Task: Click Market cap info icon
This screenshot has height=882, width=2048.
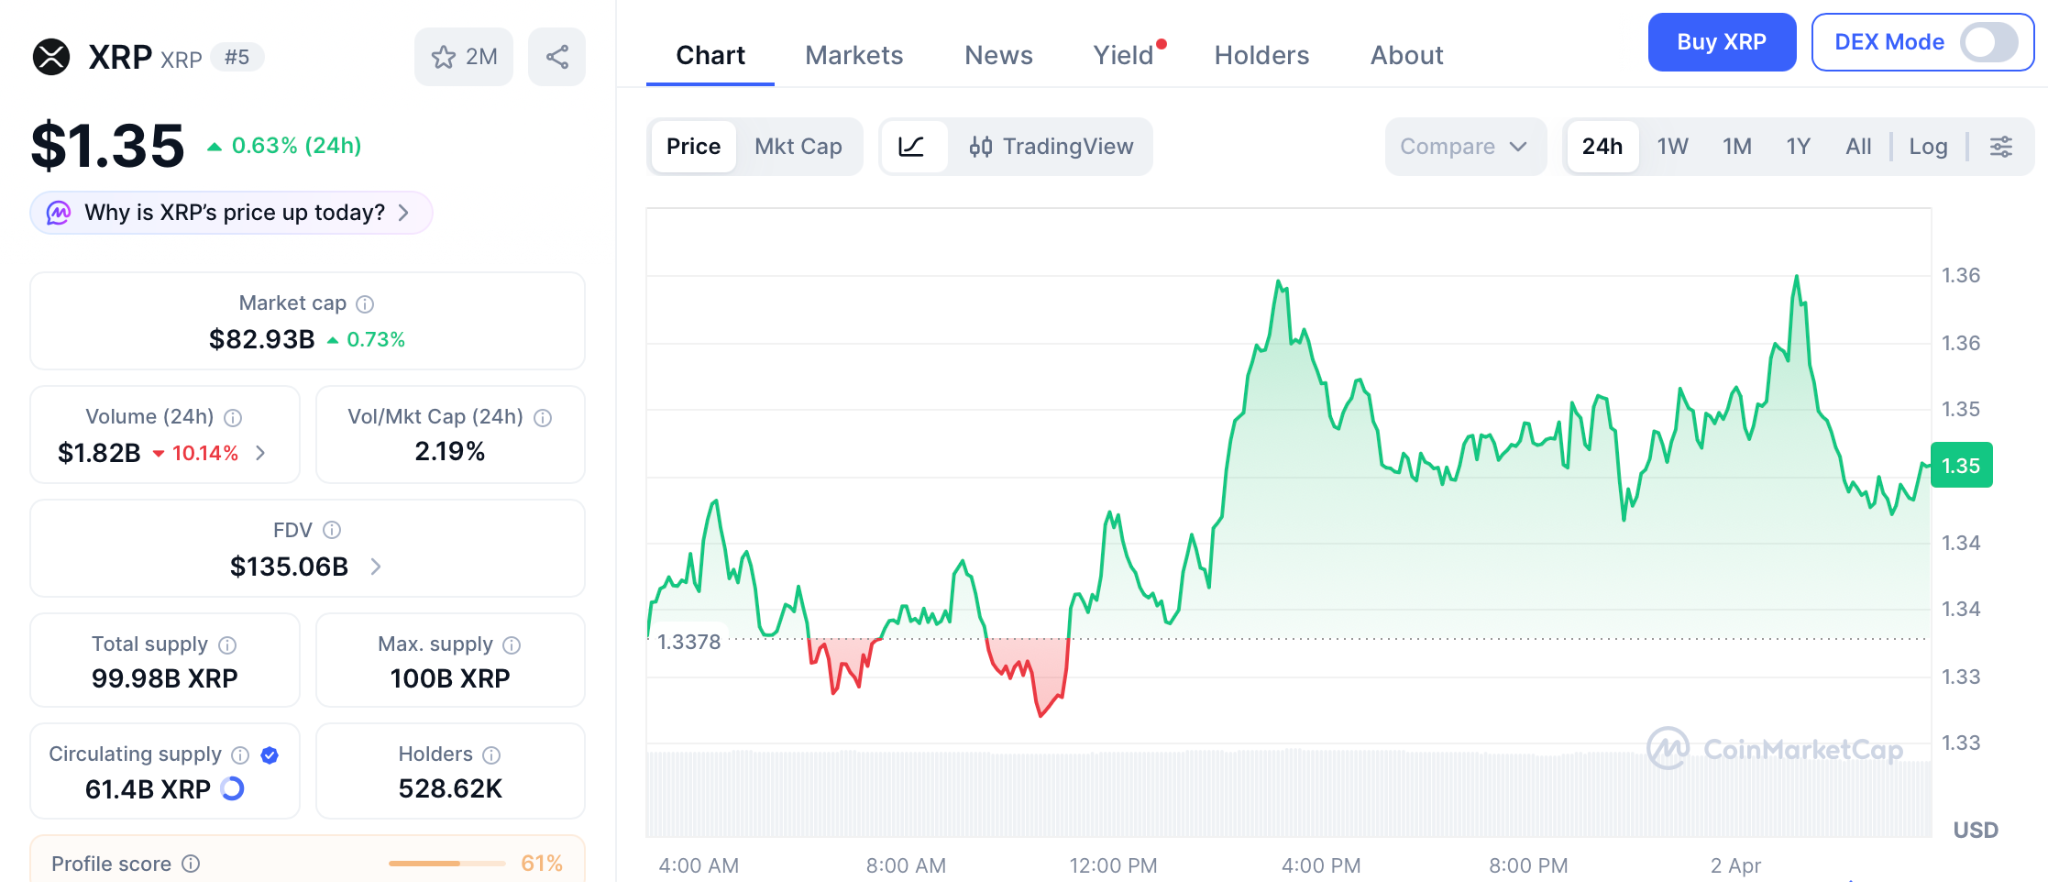Action: click(365, 304)
